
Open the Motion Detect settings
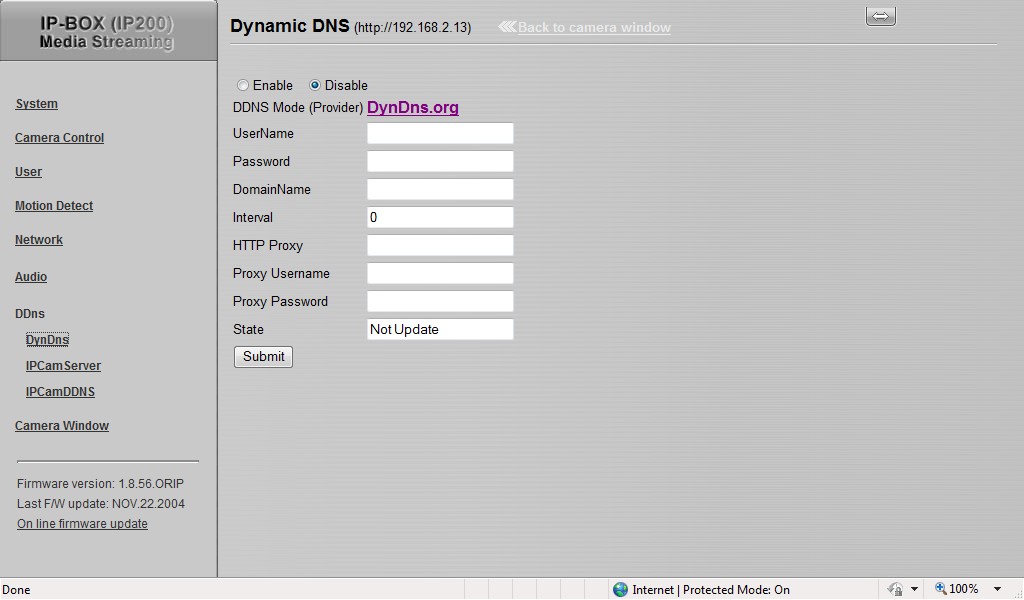(x=54, y=206)
